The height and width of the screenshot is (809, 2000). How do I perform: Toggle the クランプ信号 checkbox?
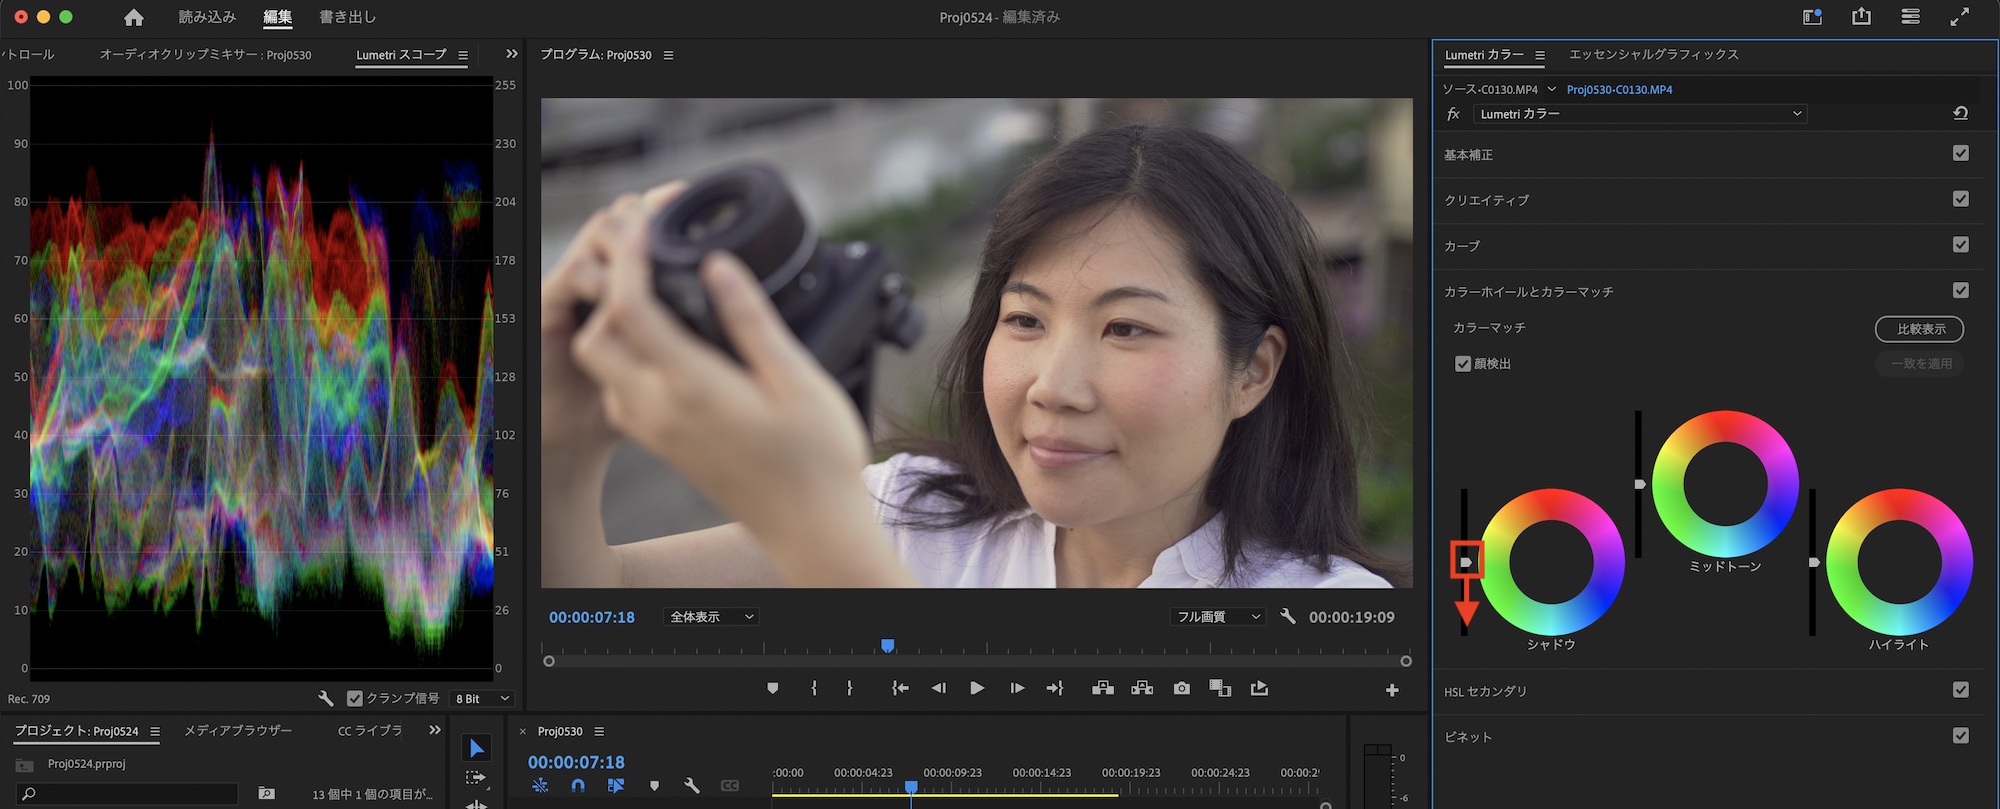tap(355, 698)
